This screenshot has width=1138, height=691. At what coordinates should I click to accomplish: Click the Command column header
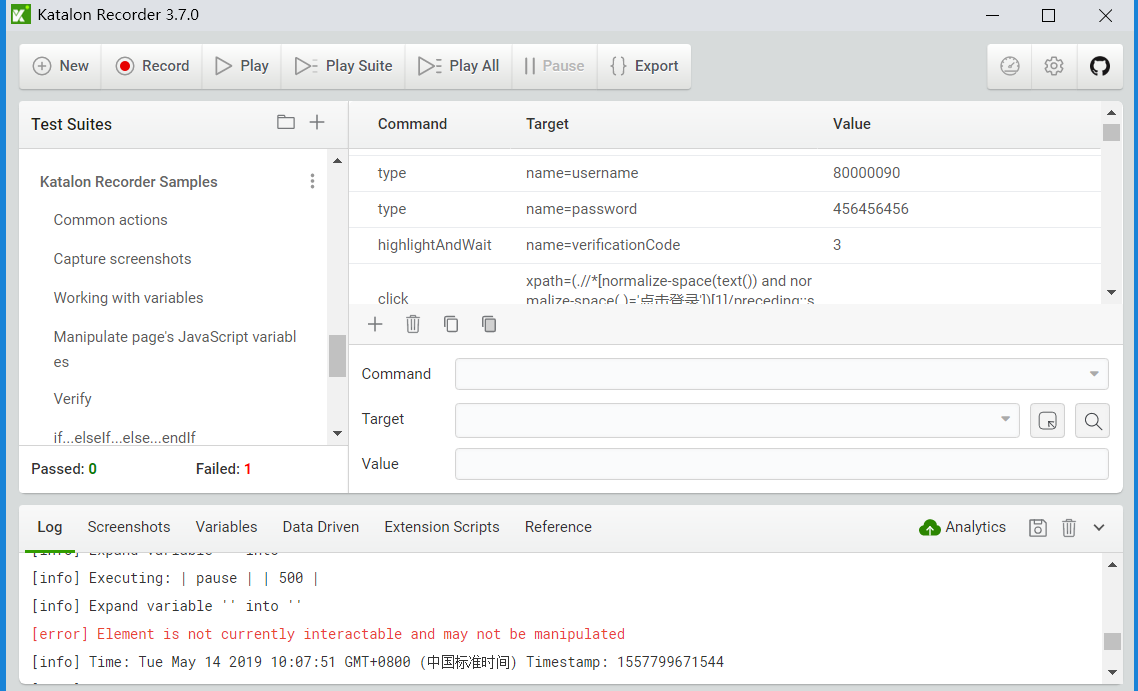coord(412,124)
